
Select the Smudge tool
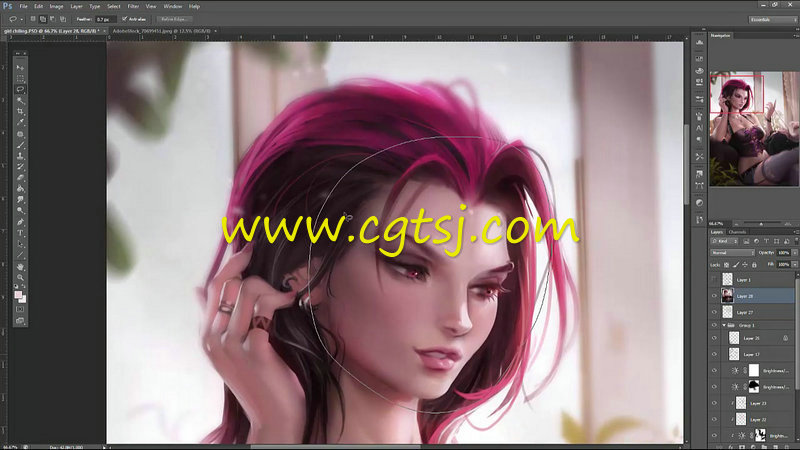[x=20, y=199]
